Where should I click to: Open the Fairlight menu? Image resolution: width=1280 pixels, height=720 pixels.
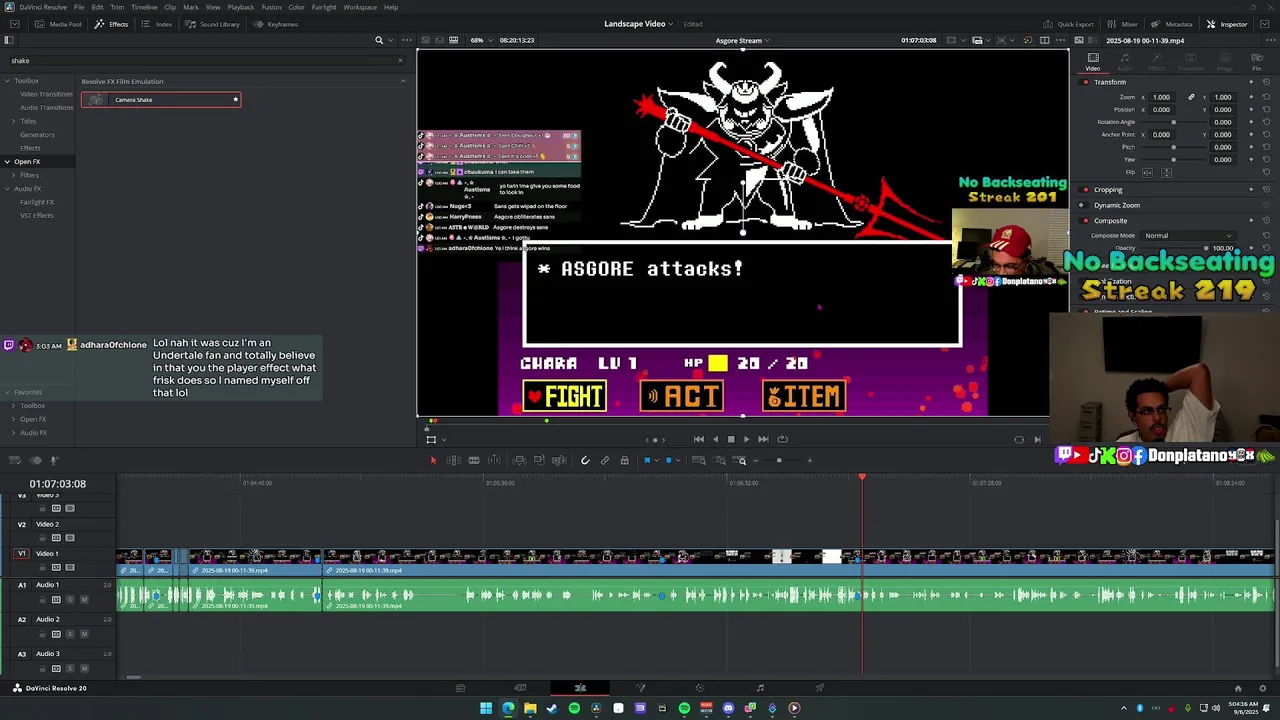(x=324, y=7)
